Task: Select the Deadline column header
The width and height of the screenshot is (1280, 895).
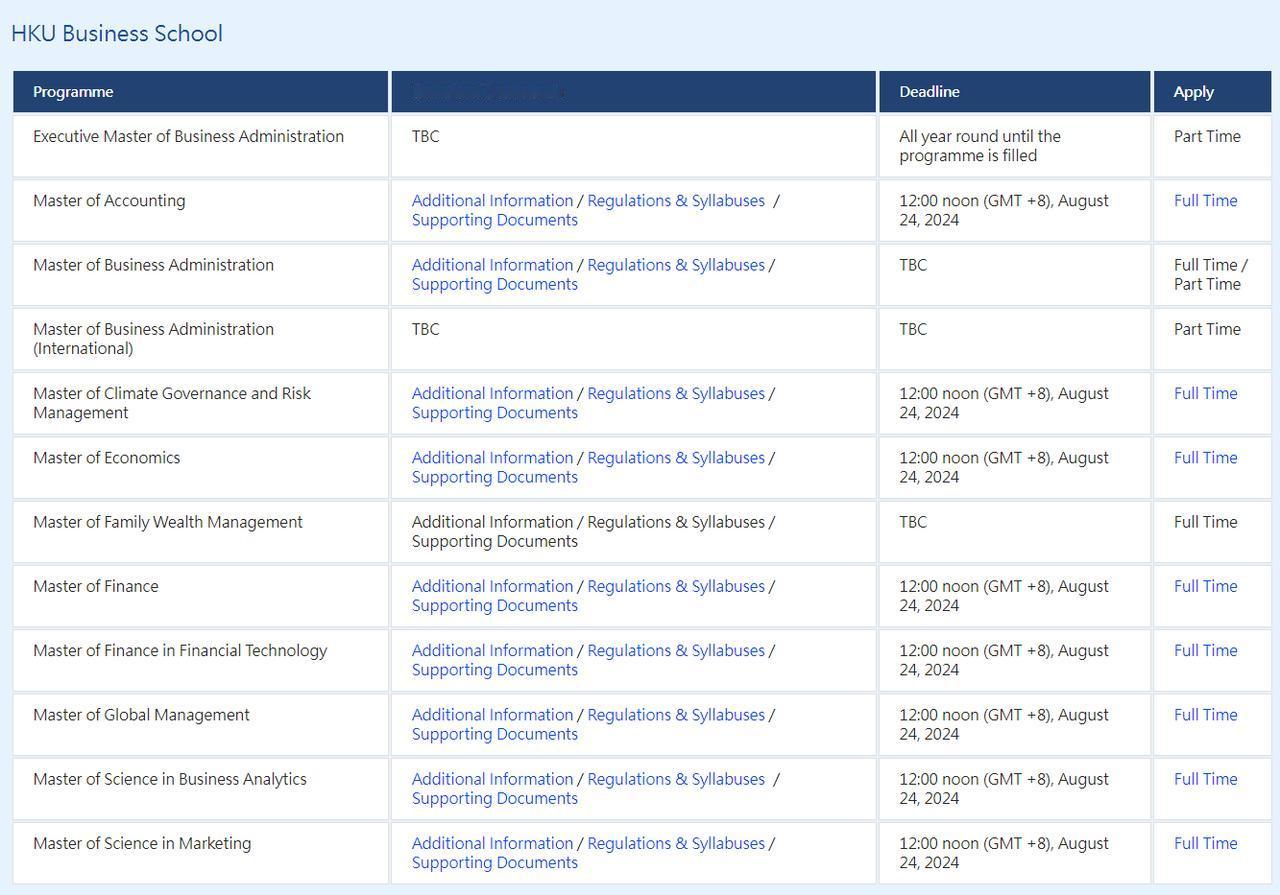Action: (1014, 92)
